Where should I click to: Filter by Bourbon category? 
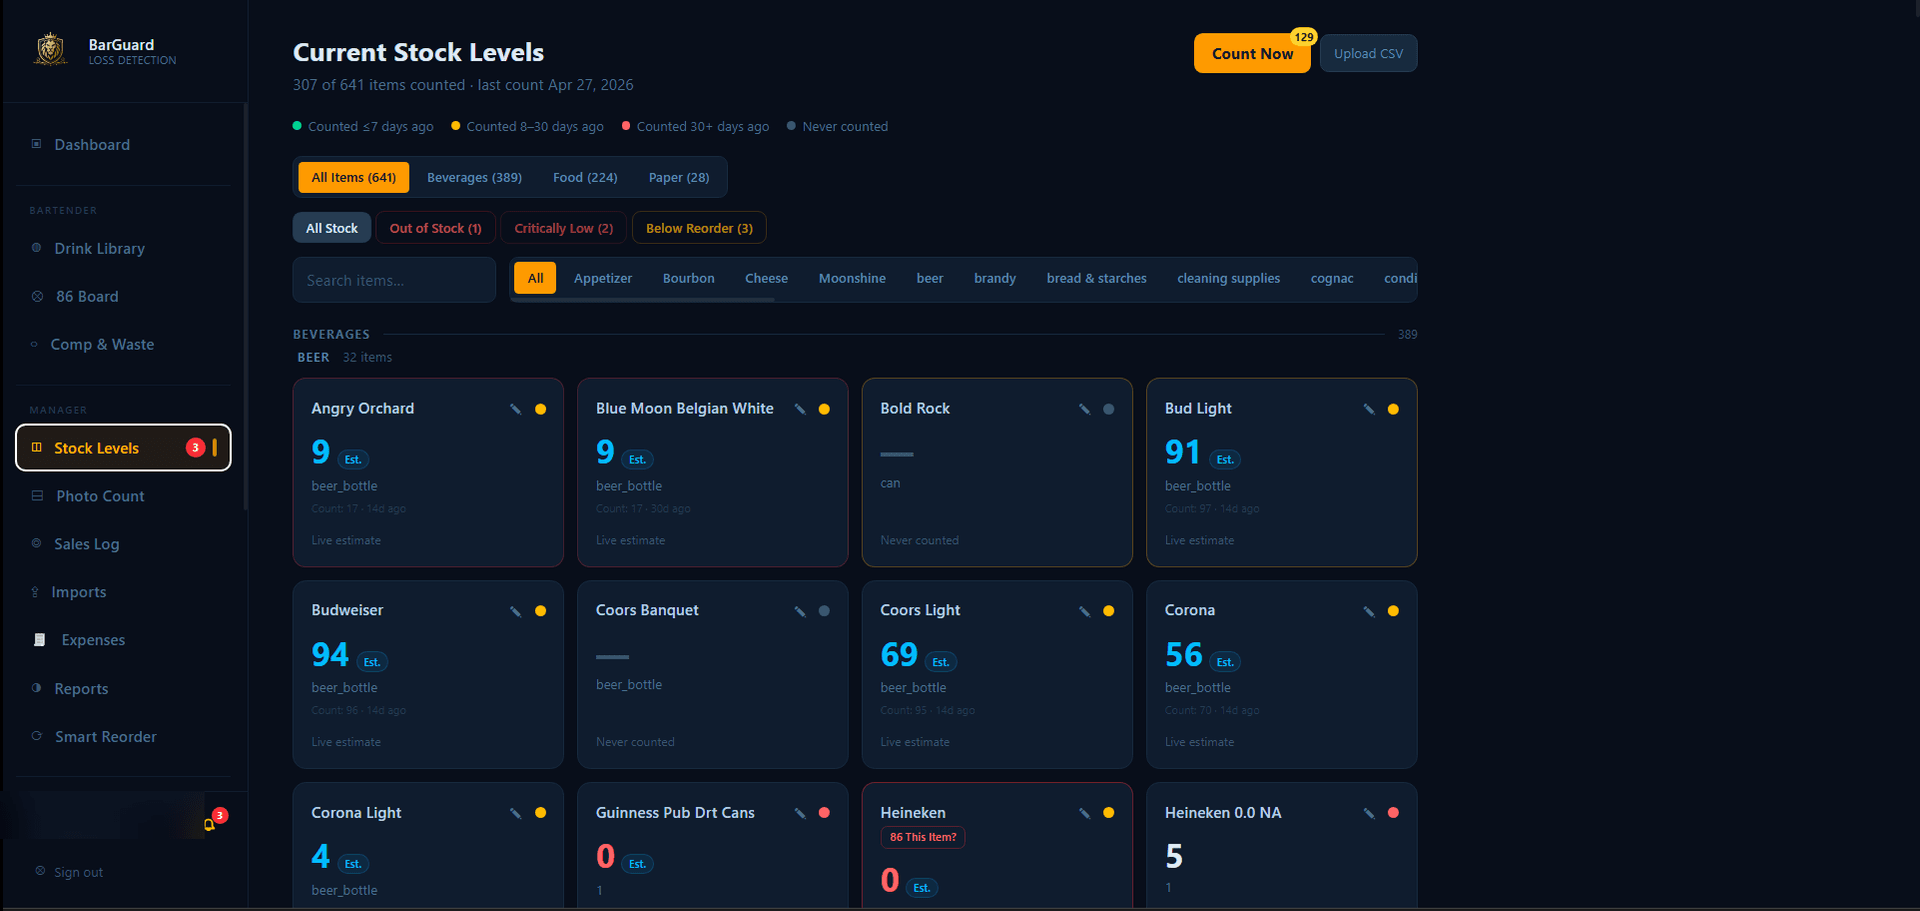point(689,278)
